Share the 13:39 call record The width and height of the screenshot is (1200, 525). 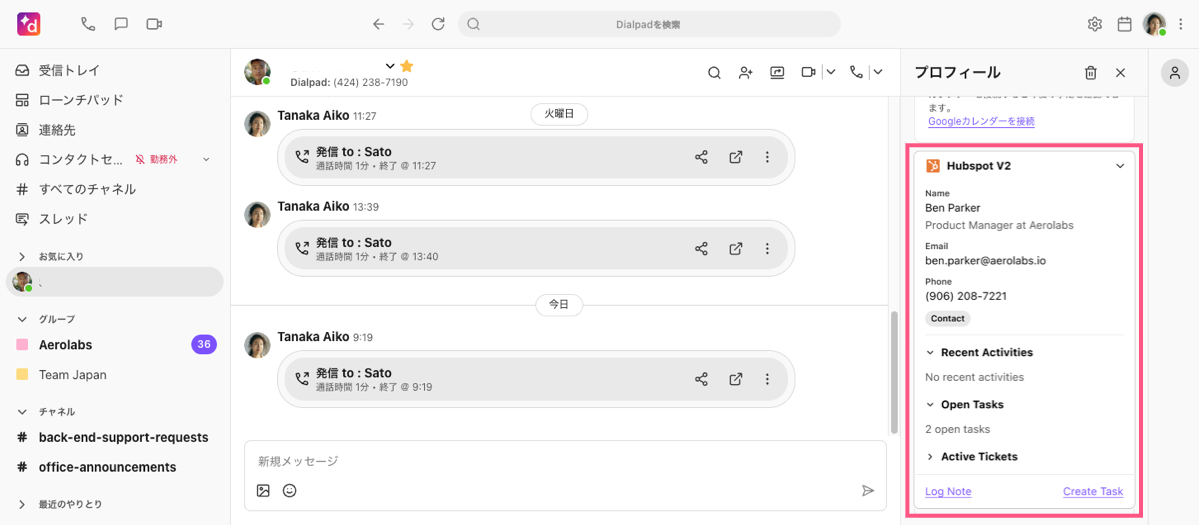tap(701, 248)
